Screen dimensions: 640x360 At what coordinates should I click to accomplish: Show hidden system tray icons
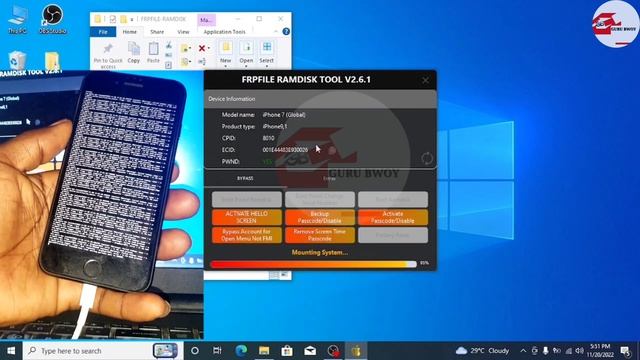click(523, 351)
